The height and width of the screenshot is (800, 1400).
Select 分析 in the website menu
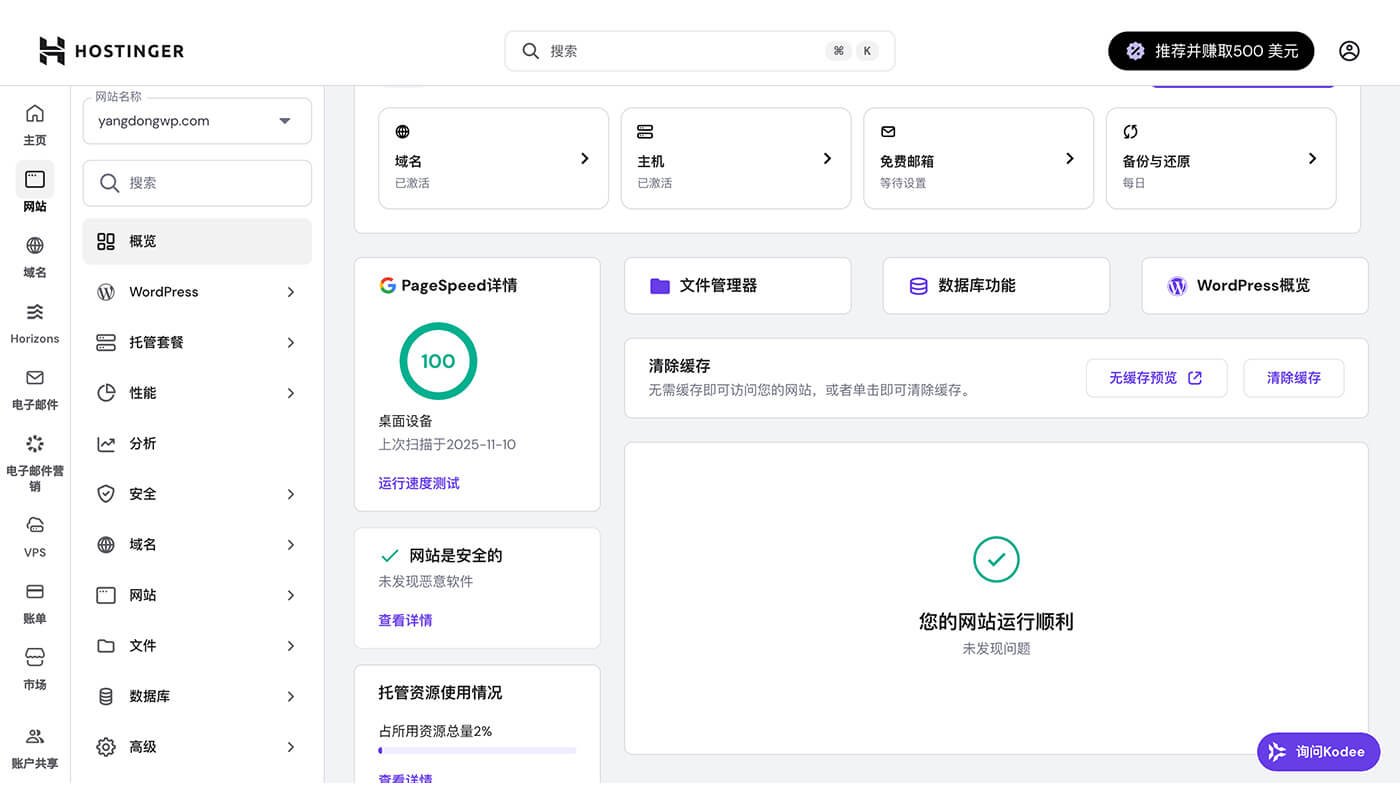196,443
